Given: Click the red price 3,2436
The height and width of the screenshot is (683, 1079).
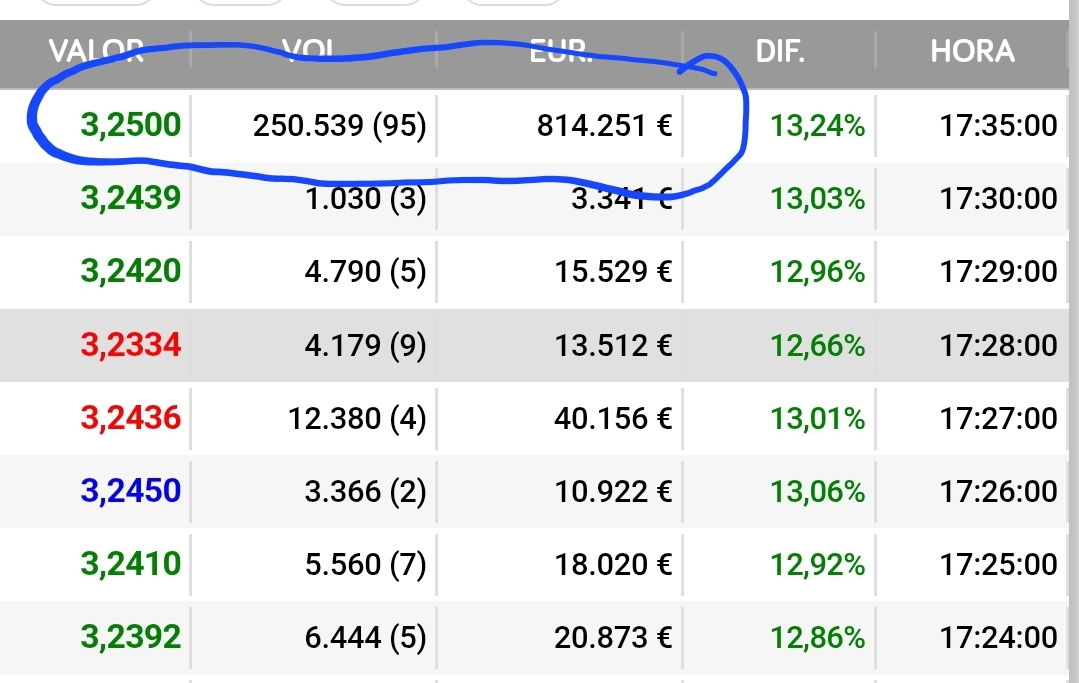Looking at the screenshot, I should (x=131, y=418).
